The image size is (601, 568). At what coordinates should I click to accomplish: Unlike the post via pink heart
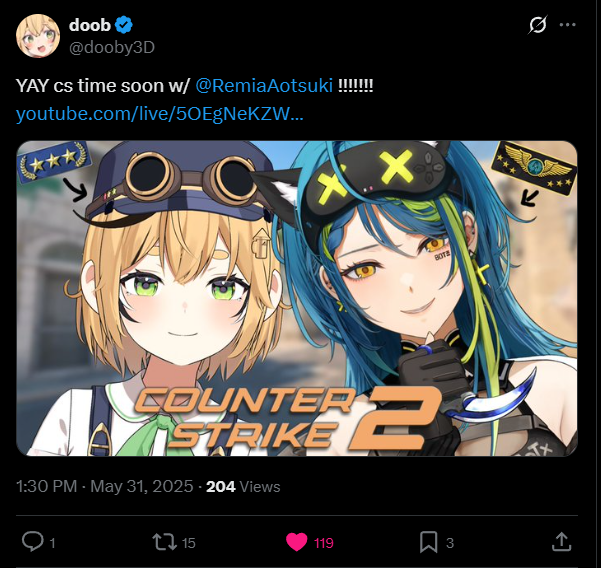(x=297, y=542)
